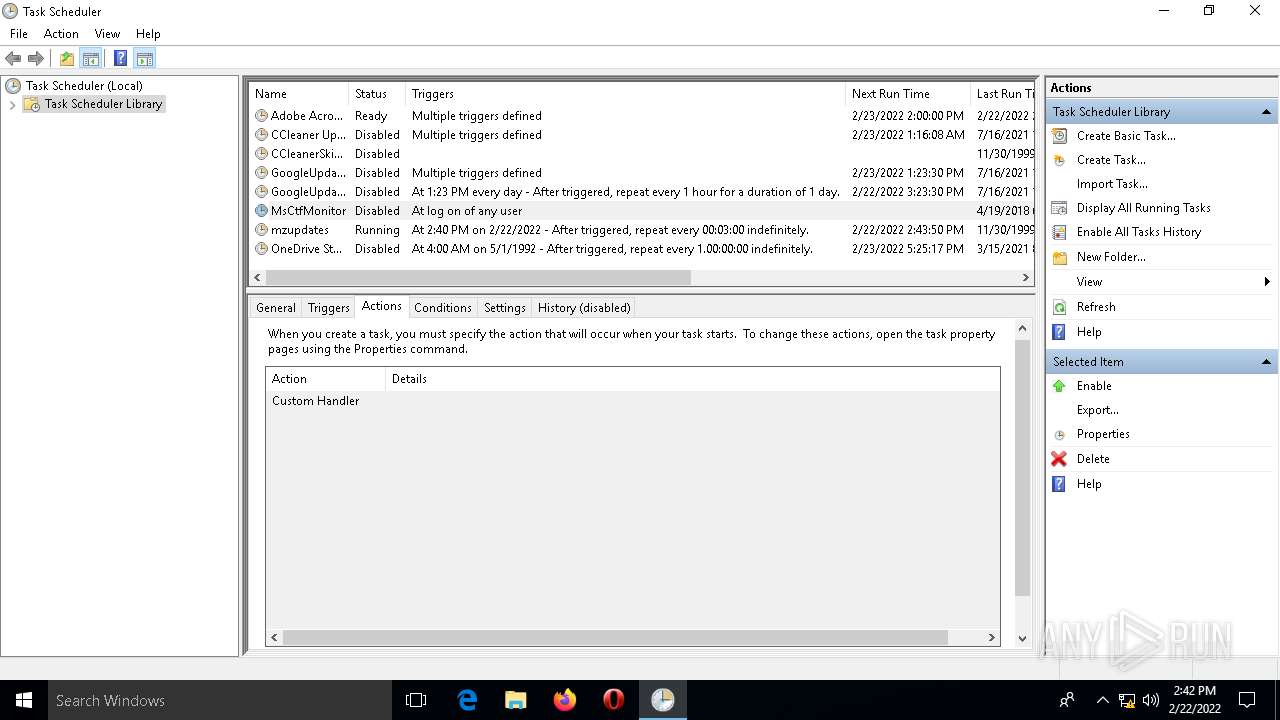Select the Task Scheduler Library node
This screenshot has height=720, width=1280.
coord(103,104)
